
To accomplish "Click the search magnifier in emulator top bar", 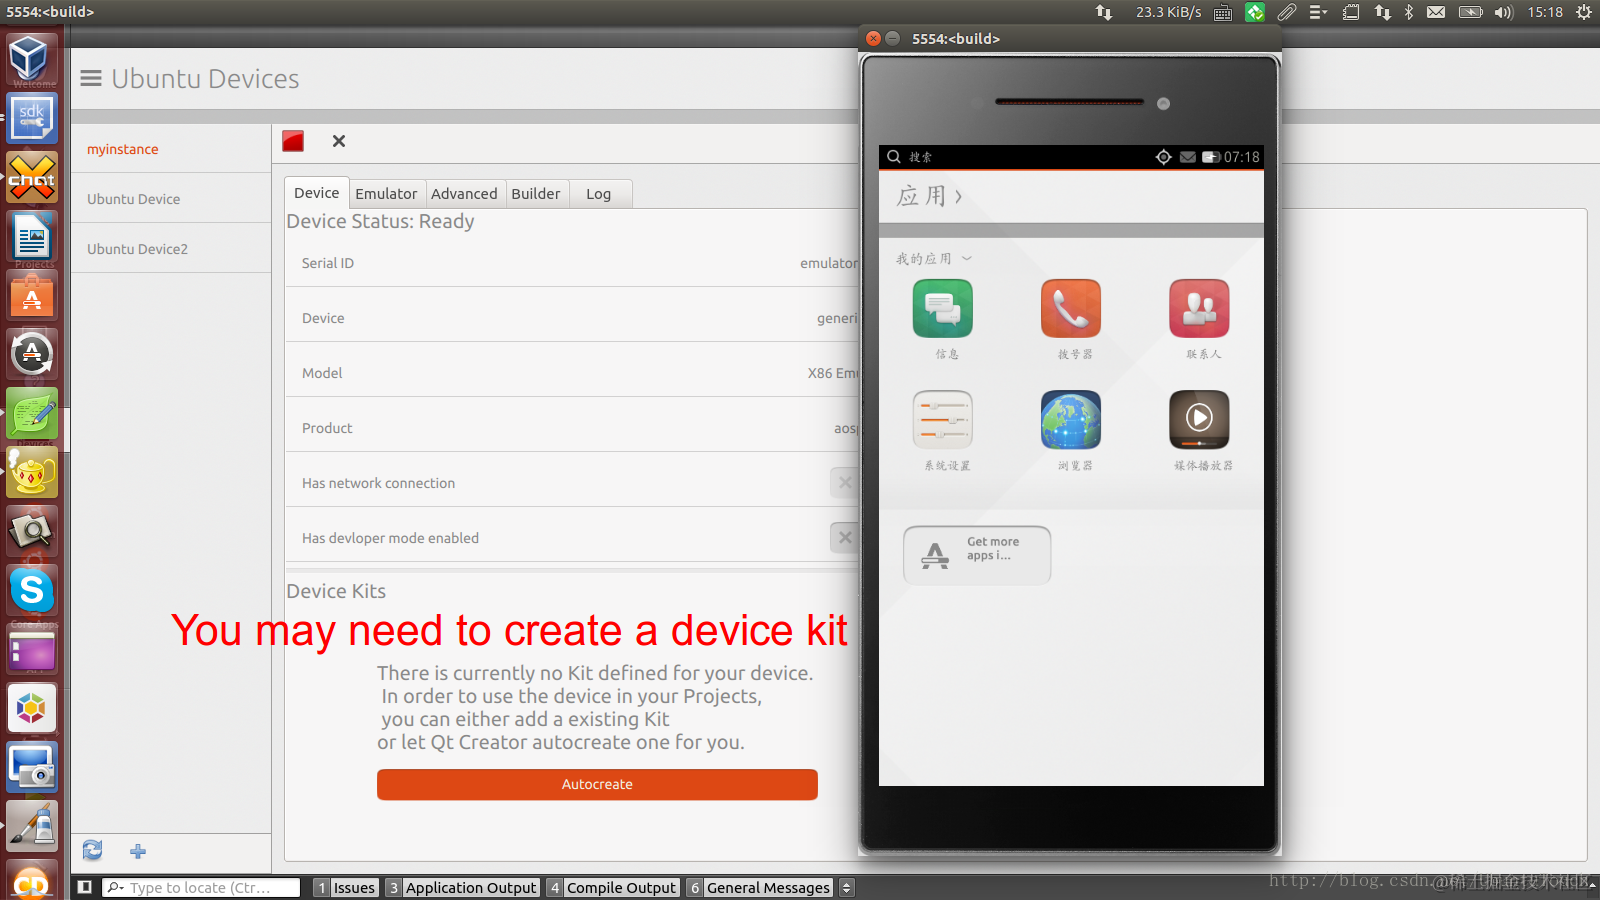I will click(894, 157).
